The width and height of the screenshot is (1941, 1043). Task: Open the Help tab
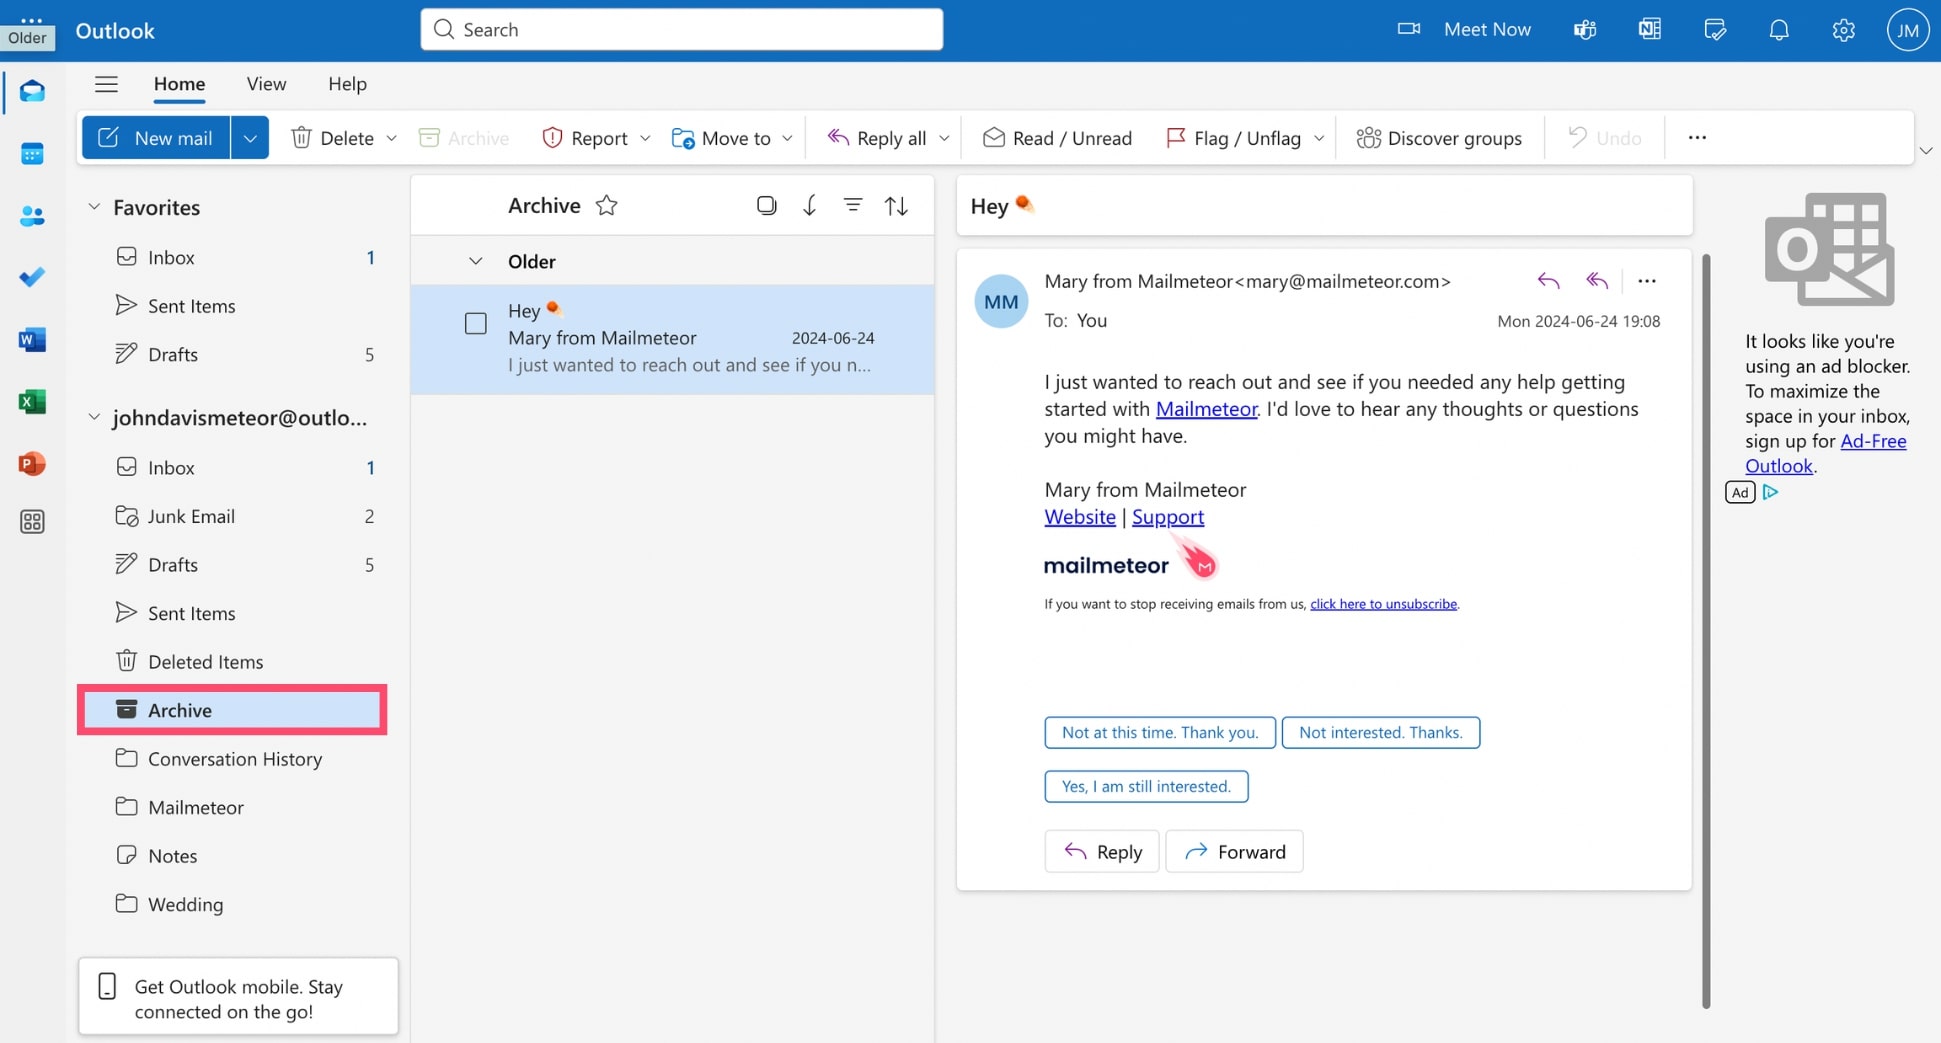coord(347,84)
